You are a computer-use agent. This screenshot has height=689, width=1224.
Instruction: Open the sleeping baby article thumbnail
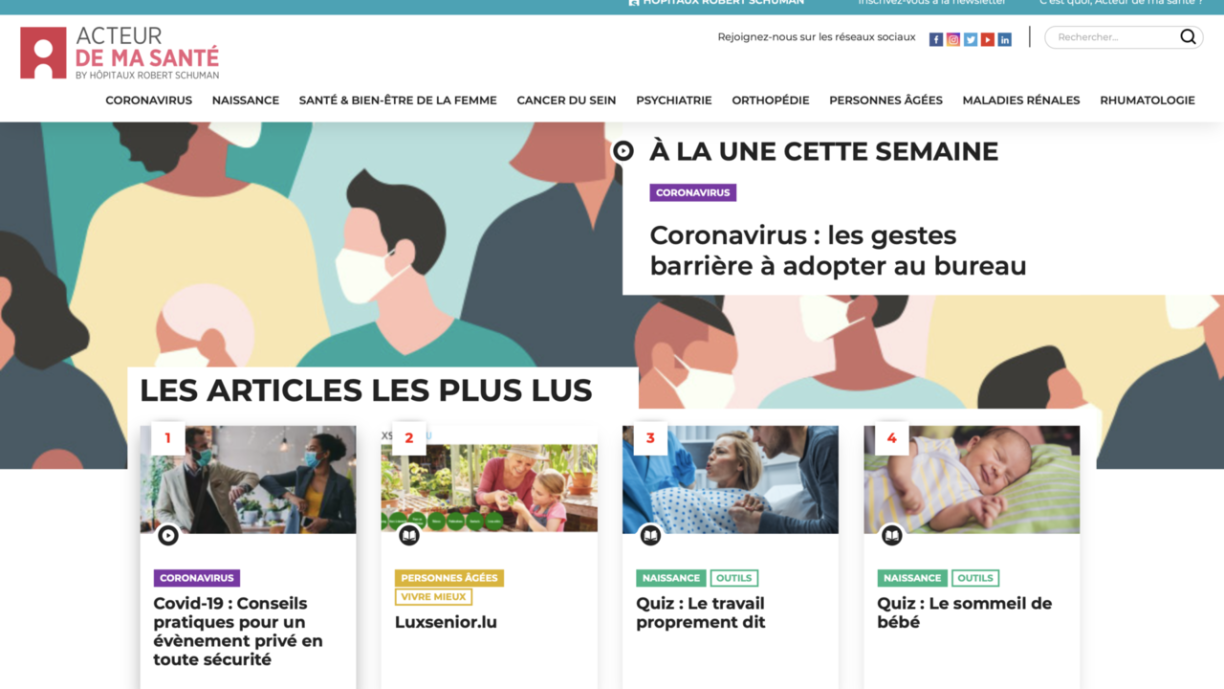[x=971, y=479]
